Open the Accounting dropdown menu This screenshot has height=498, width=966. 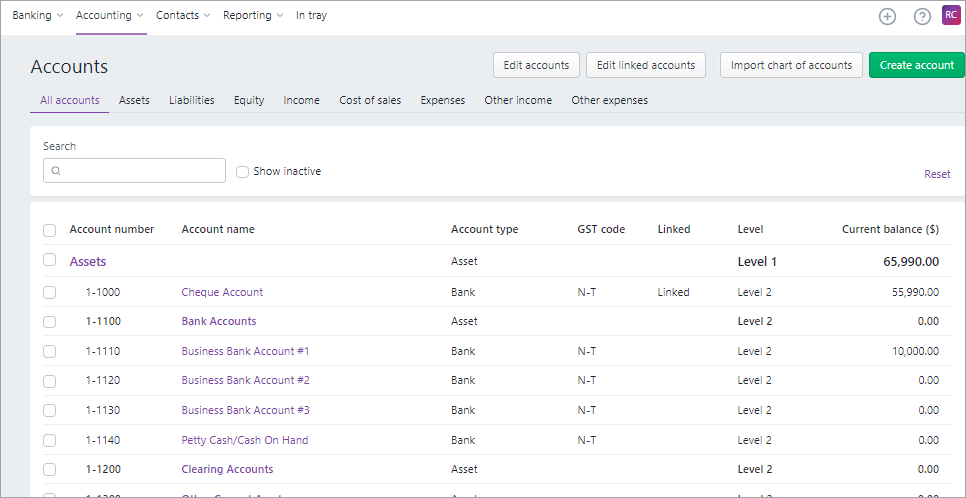click(110, 16)
